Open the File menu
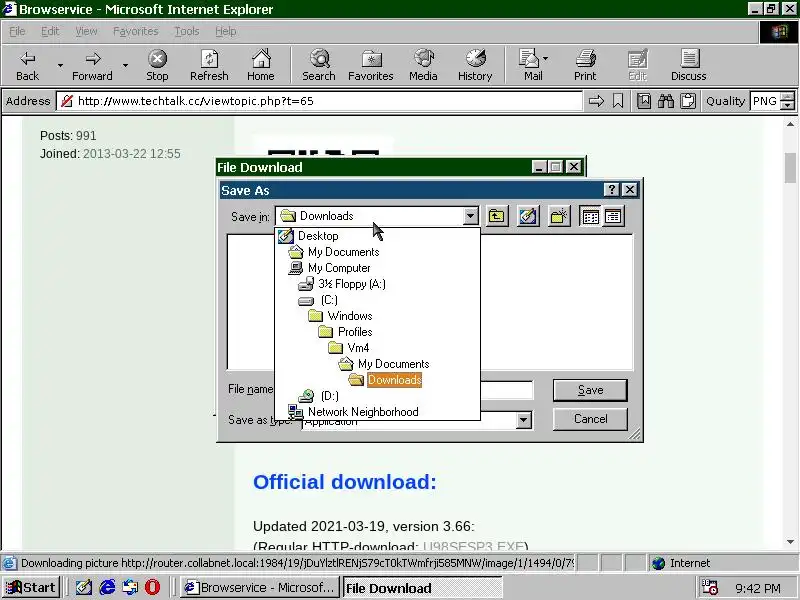This screenshot has height=600, width=800. click(x=17, y=31)
